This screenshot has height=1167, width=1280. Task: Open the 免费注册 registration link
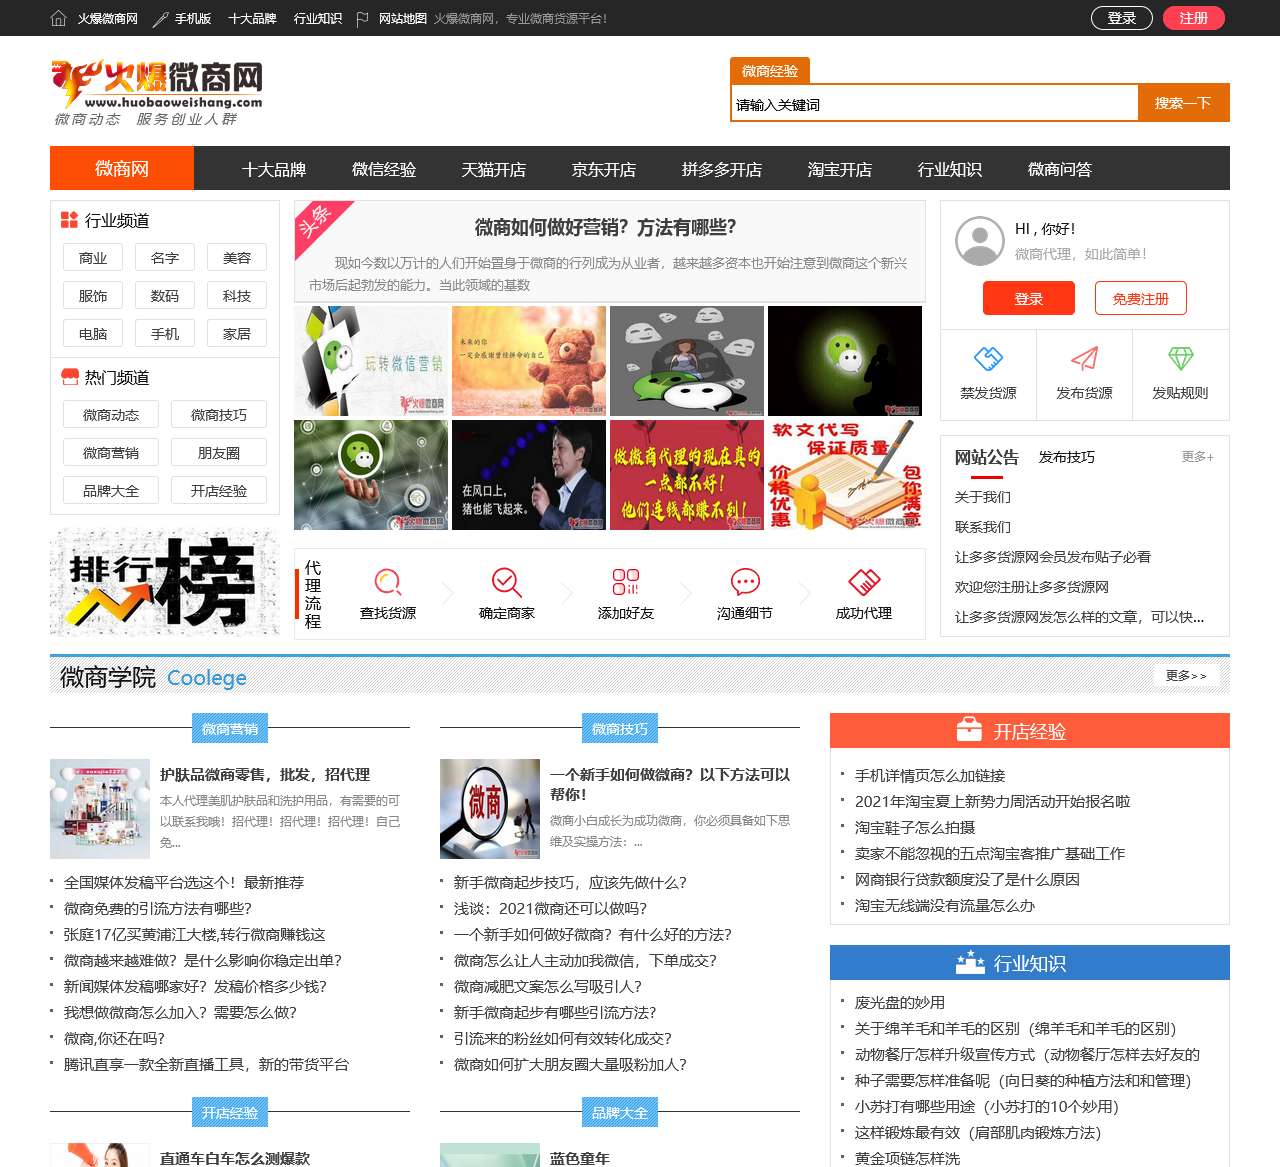click(x=1140, y=297)
